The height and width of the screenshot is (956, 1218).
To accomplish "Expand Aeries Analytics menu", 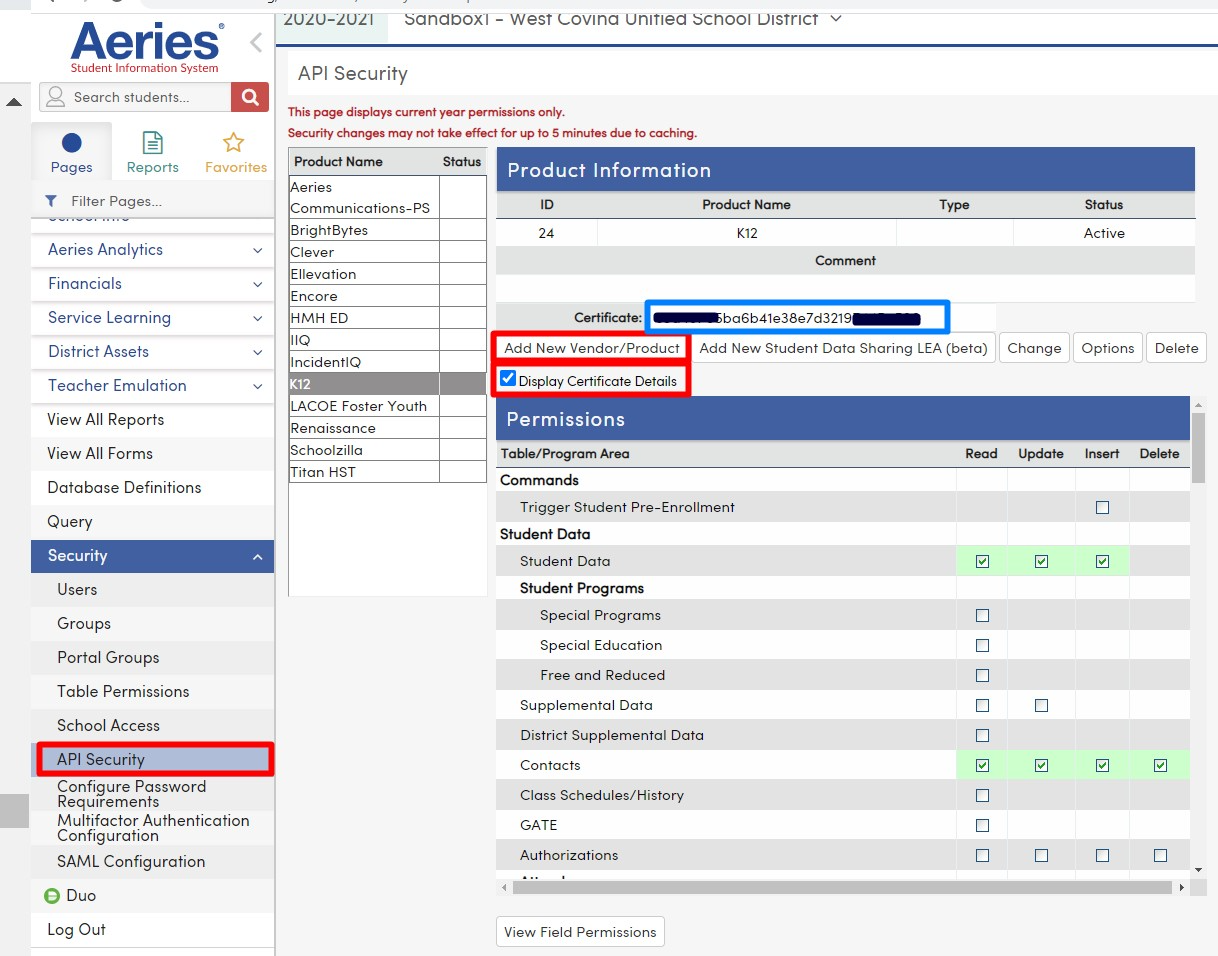I will [x=152, y=250].
